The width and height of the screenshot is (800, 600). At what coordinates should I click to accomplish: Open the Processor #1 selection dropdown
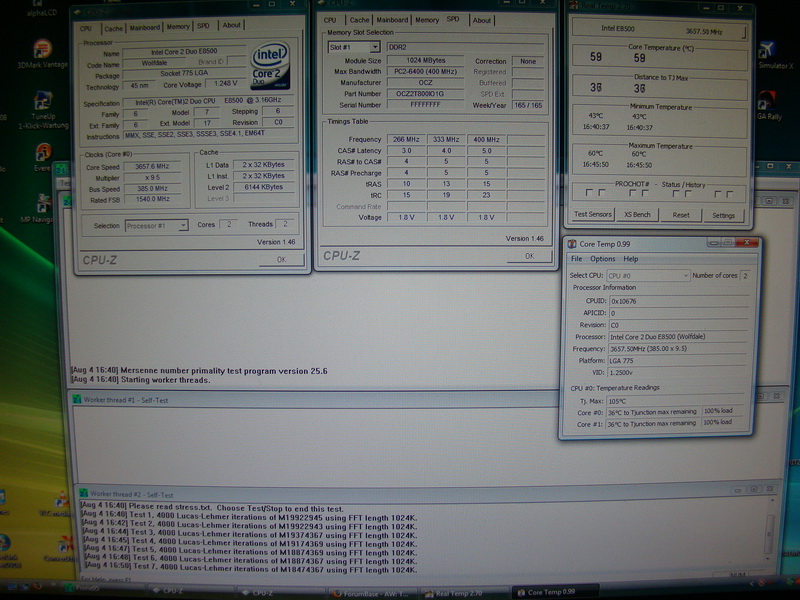(x=183, y=226)
